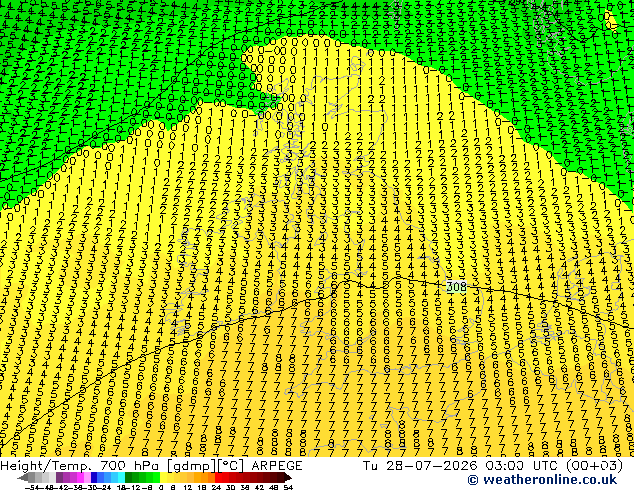Click the '-54' legend scale label
634x490 pixels.
tap(32, 487)
